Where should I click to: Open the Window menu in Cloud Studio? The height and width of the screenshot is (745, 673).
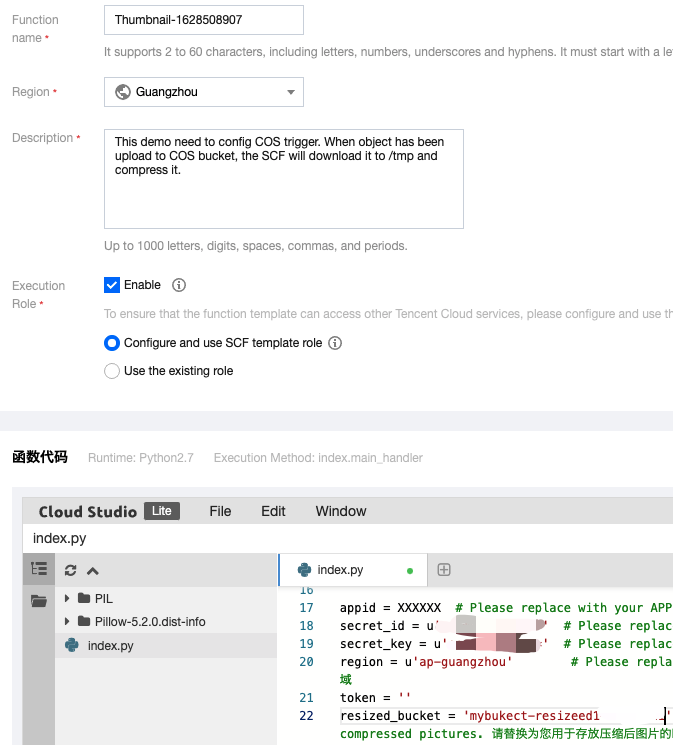point(341,511)
